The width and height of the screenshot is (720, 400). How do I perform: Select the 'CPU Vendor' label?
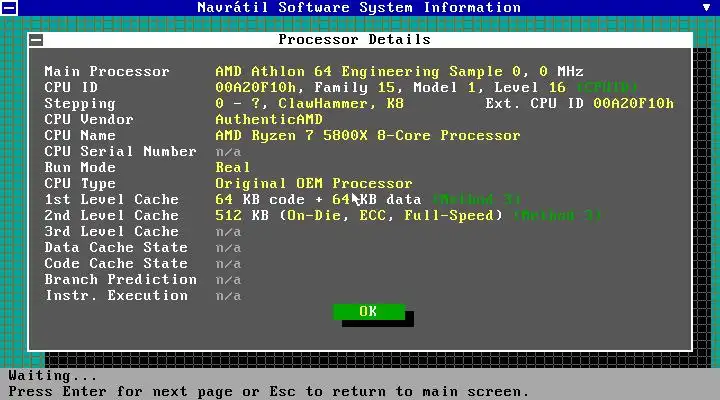[x=89, y=119]
